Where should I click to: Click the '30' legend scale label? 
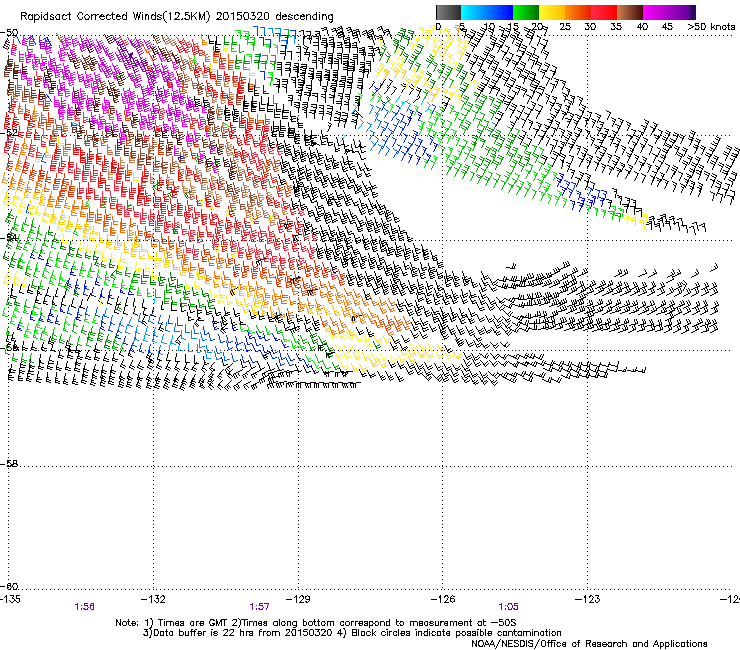(590, 27)
